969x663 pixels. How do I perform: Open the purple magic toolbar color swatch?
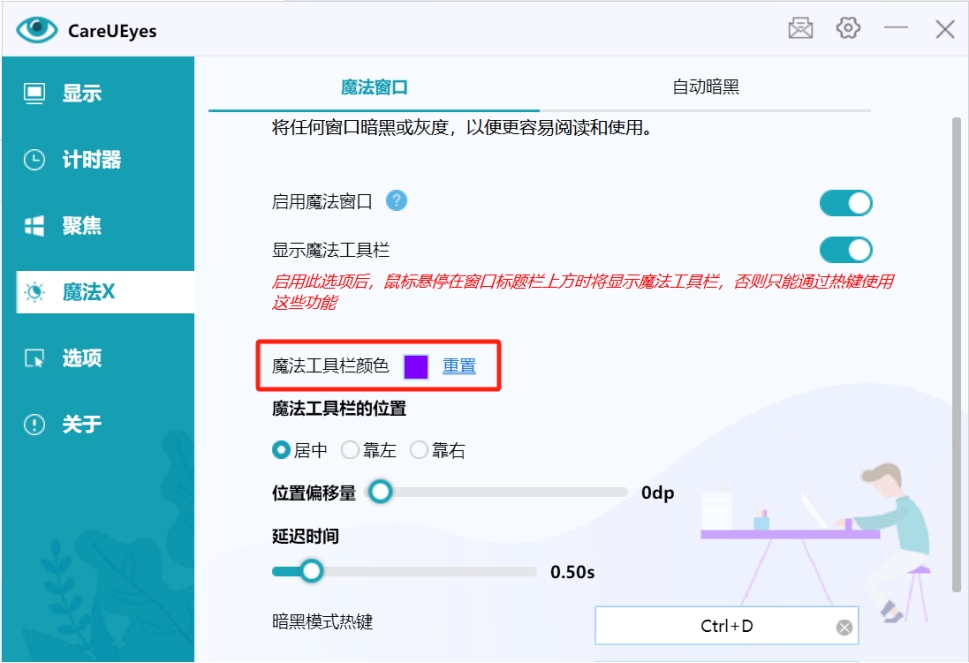coord(414,368)
